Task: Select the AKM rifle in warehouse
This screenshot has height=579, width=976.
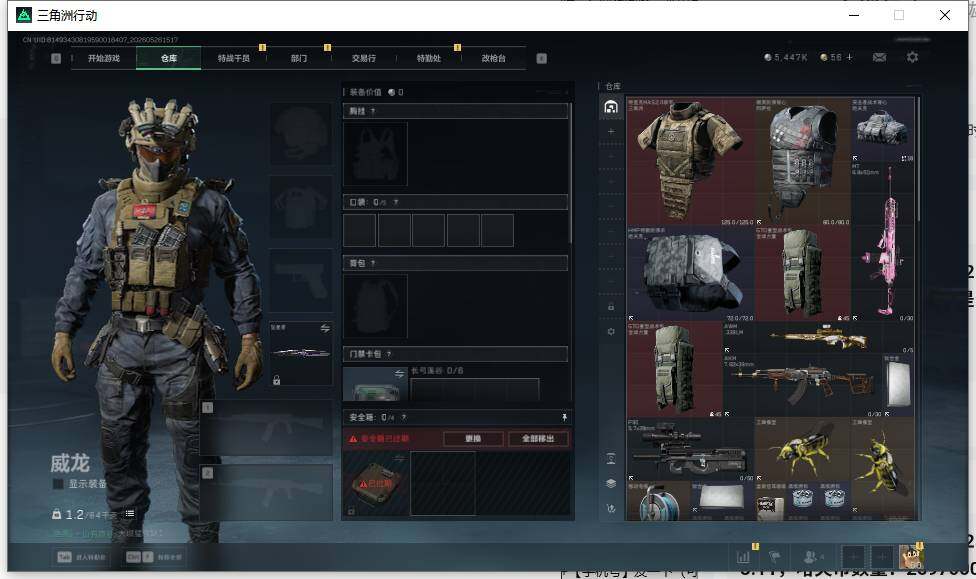Action: click(802, 385)
